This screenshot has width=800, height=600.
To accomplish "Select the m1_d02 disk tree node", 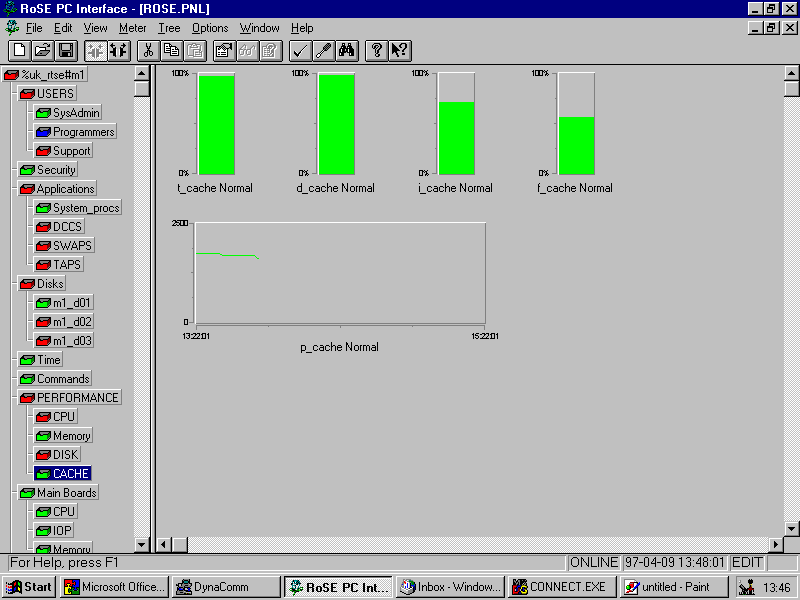I will pos(72,322).
